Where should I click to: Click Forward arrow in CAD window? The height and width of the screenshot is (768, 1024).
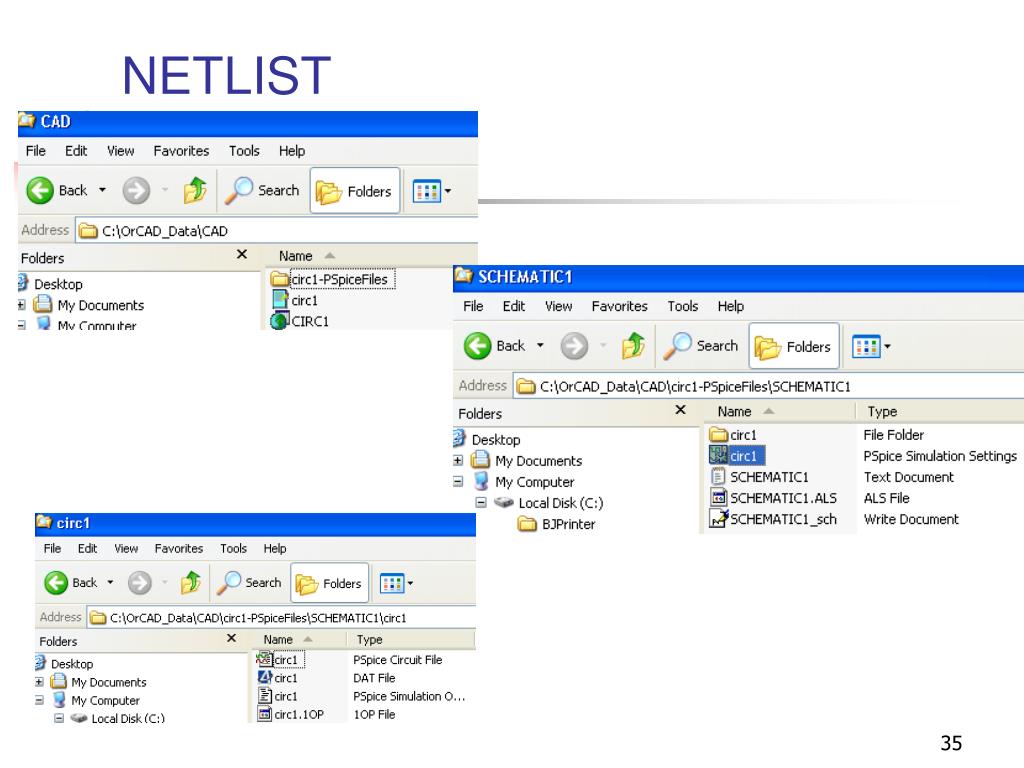pyautogui.click(x=136, y=191)
